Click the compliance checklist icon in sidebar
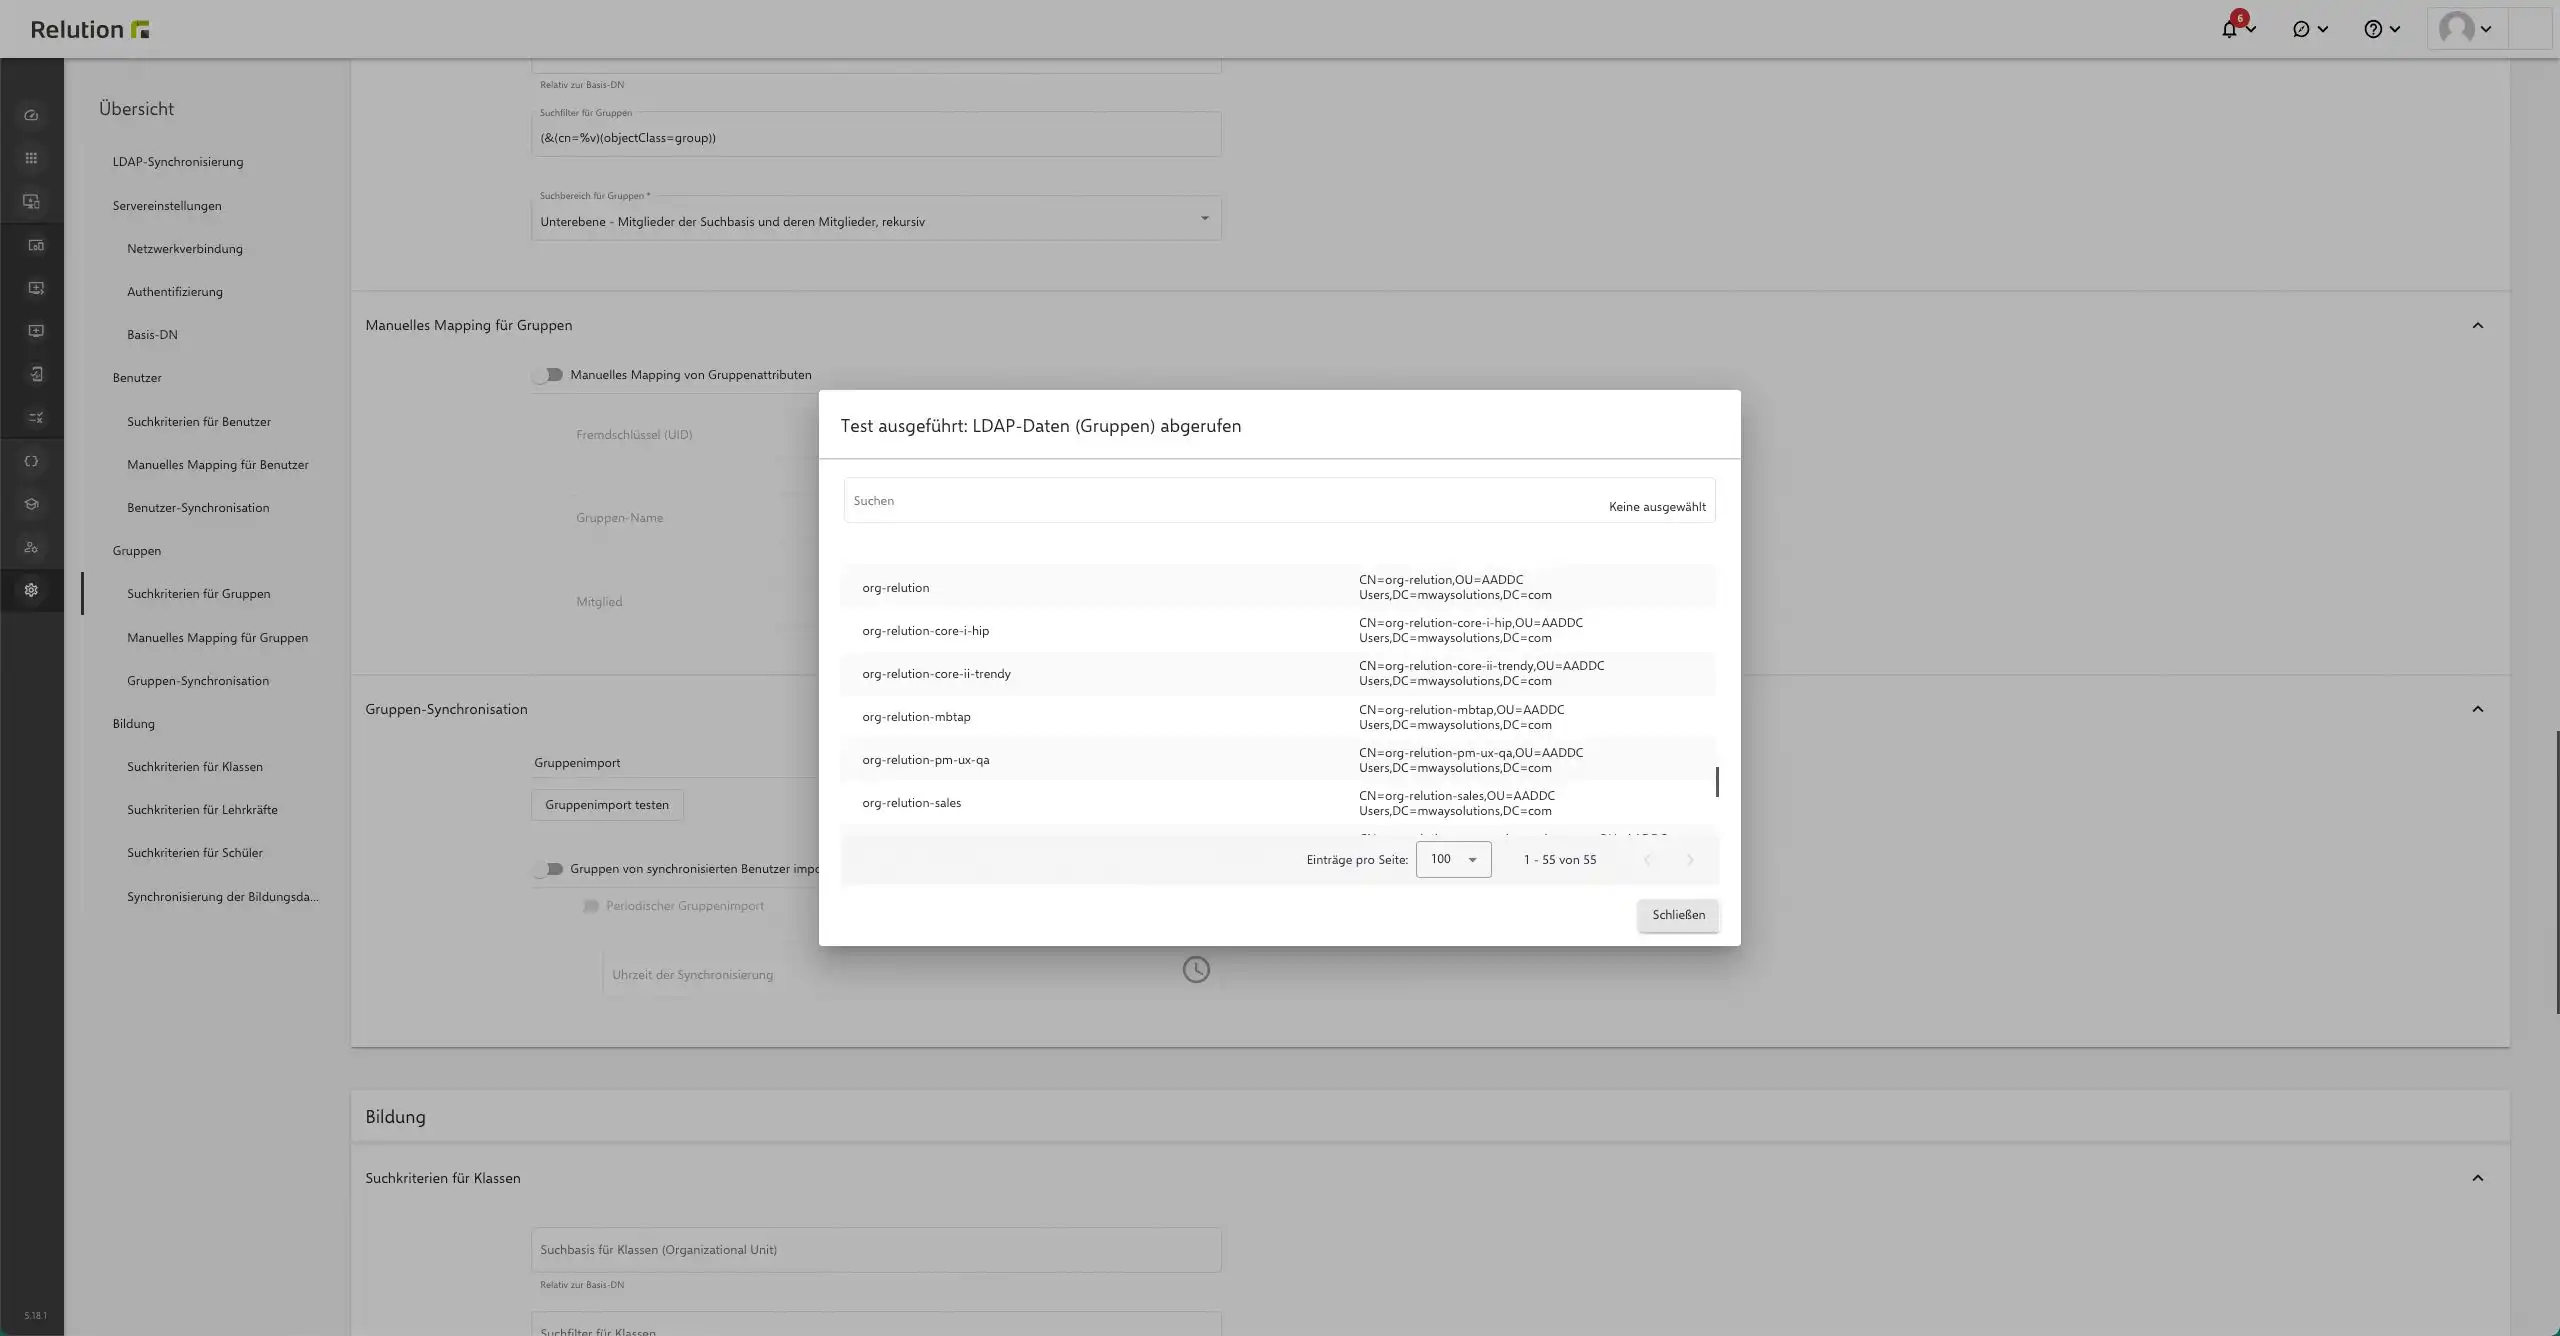The height and width of the screenshot is (1336, 2560). 36,417
